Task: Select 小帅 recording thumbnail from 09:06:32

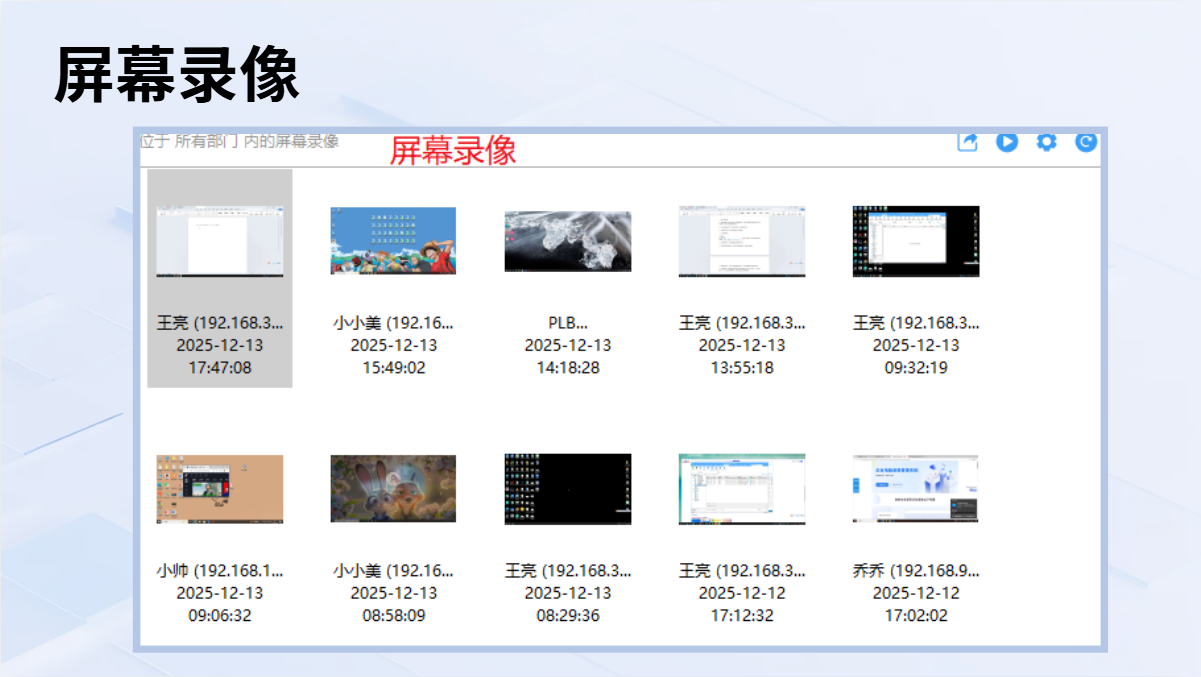Action: click(x=220, y=489)
